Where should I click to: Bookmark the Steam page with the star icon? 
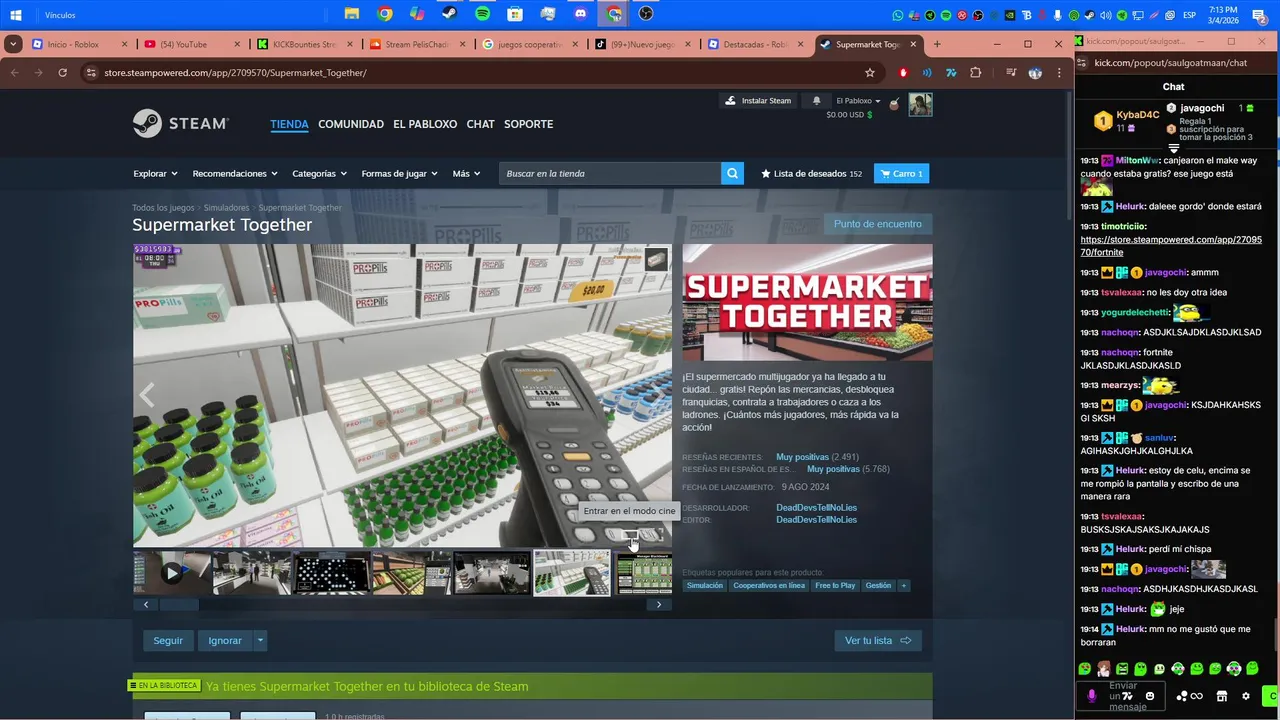tap(870, 73)
